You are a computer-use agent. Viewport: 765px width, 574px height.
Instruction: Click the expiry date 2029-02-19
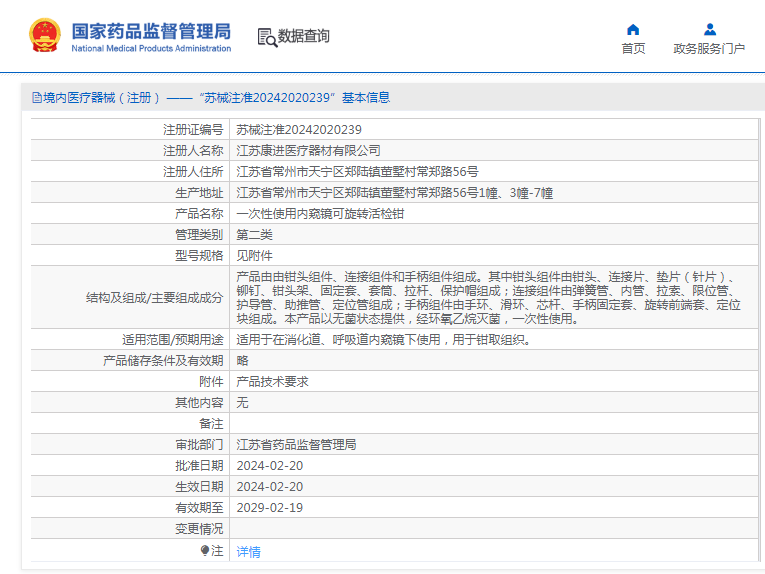click(269, 508)
